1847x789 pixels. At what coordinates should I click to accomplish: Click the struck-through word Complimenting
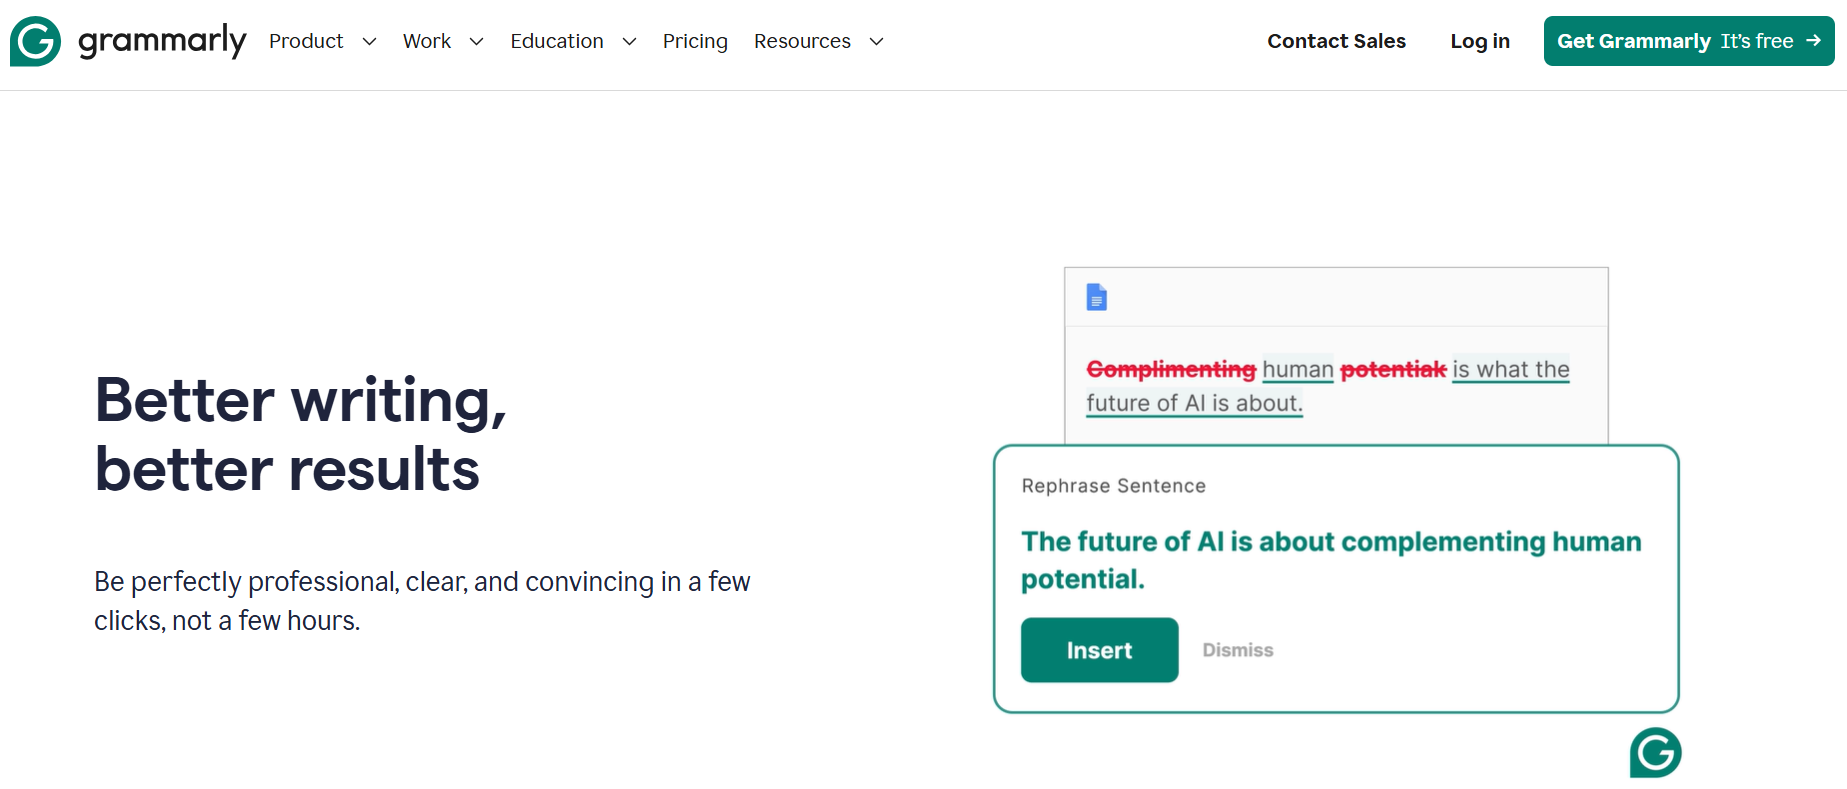click(x=1171, y=370)
